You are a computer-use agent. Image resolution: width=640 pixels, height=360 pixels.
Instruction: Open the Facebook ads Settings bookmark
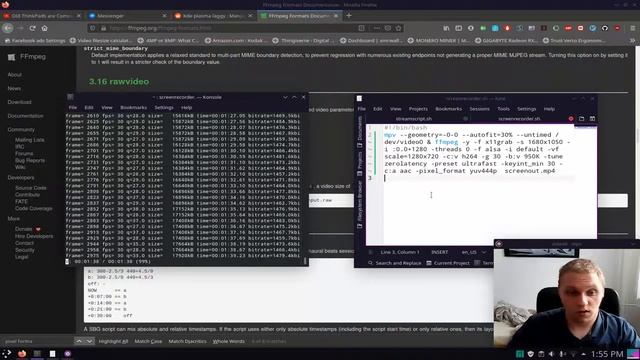[x=35, y=40]
